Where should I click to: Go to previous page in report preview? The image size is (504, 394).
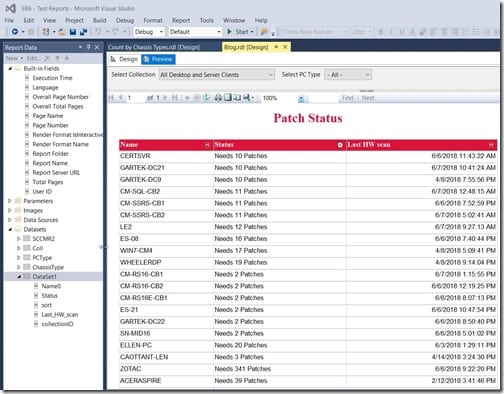(120, 98)
